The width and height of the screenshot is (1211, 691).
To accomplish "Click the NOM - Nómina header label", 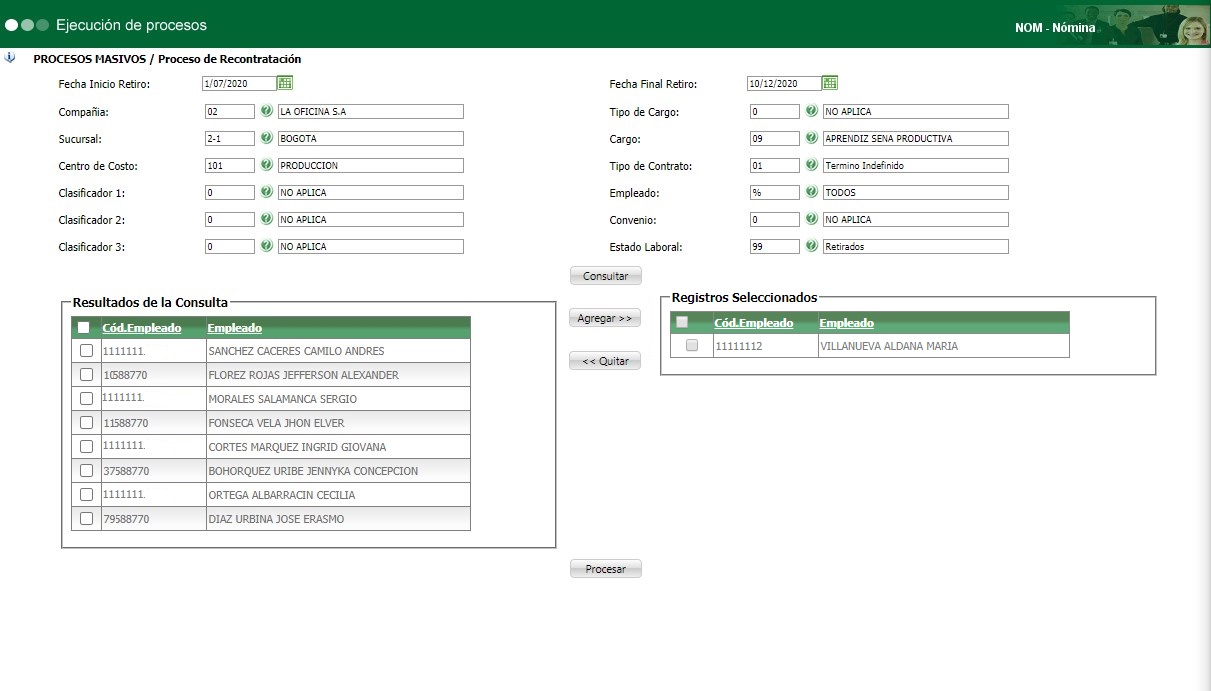I will pos(1055,28).
